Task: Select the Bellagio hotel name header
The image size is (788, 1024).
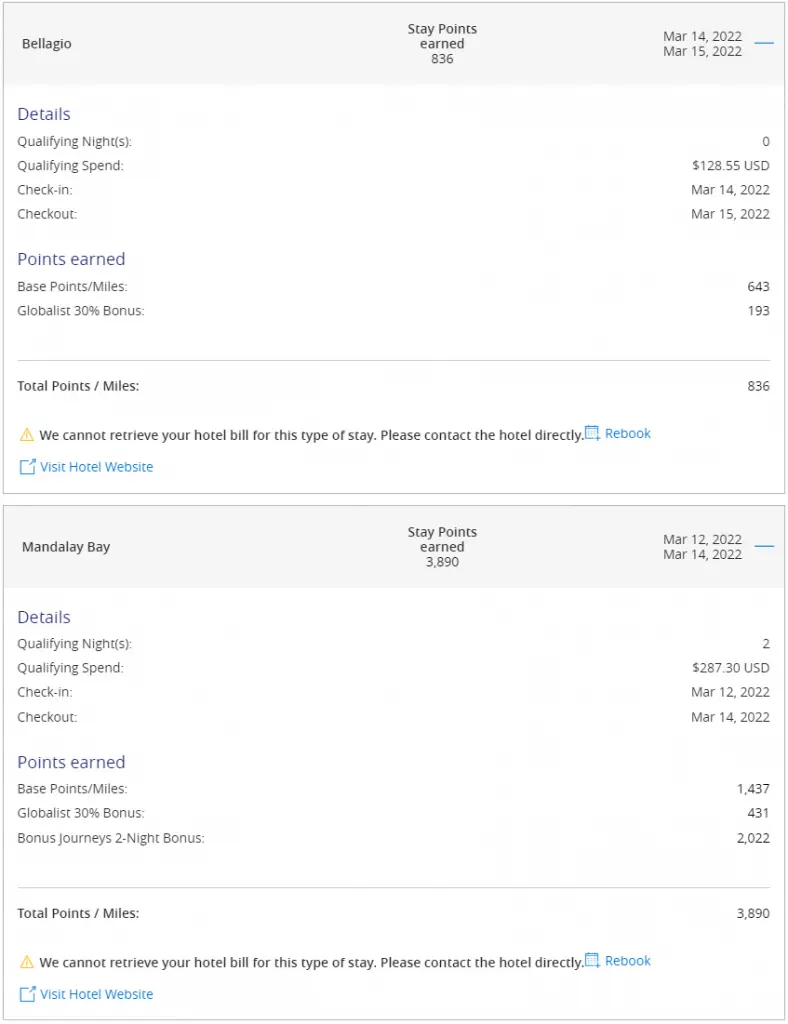Action: click(x=47, y=44)
